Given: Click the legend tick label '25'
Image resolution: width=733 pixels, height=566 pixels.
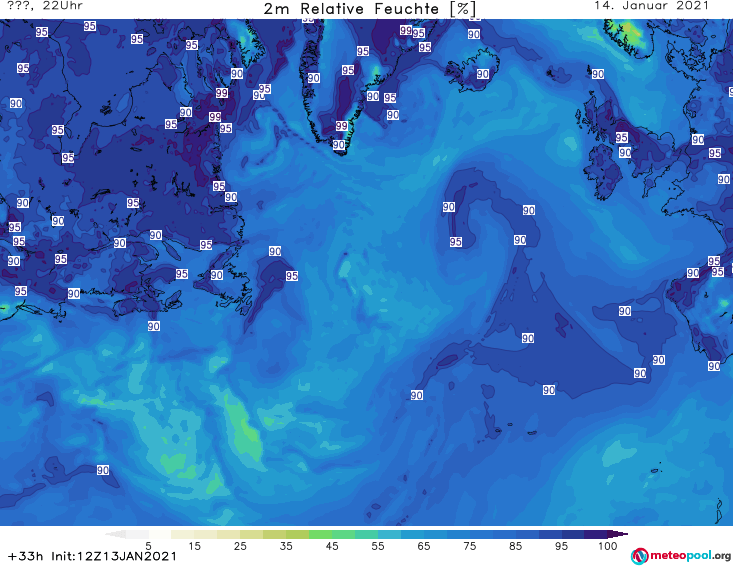Looking at the screenshot, I should coord(240,546).
